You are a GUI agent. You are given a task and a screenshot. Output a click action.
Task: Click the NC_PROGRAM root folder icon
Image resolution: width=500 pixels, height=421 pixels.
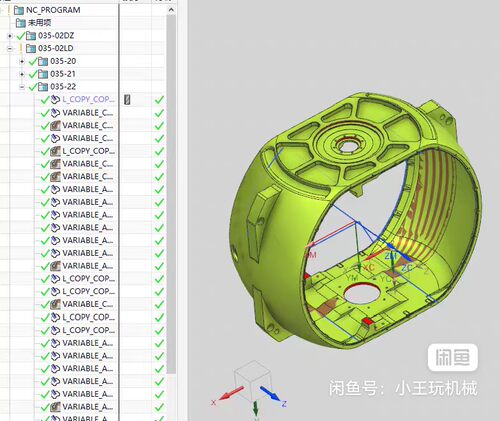(19, 10)
